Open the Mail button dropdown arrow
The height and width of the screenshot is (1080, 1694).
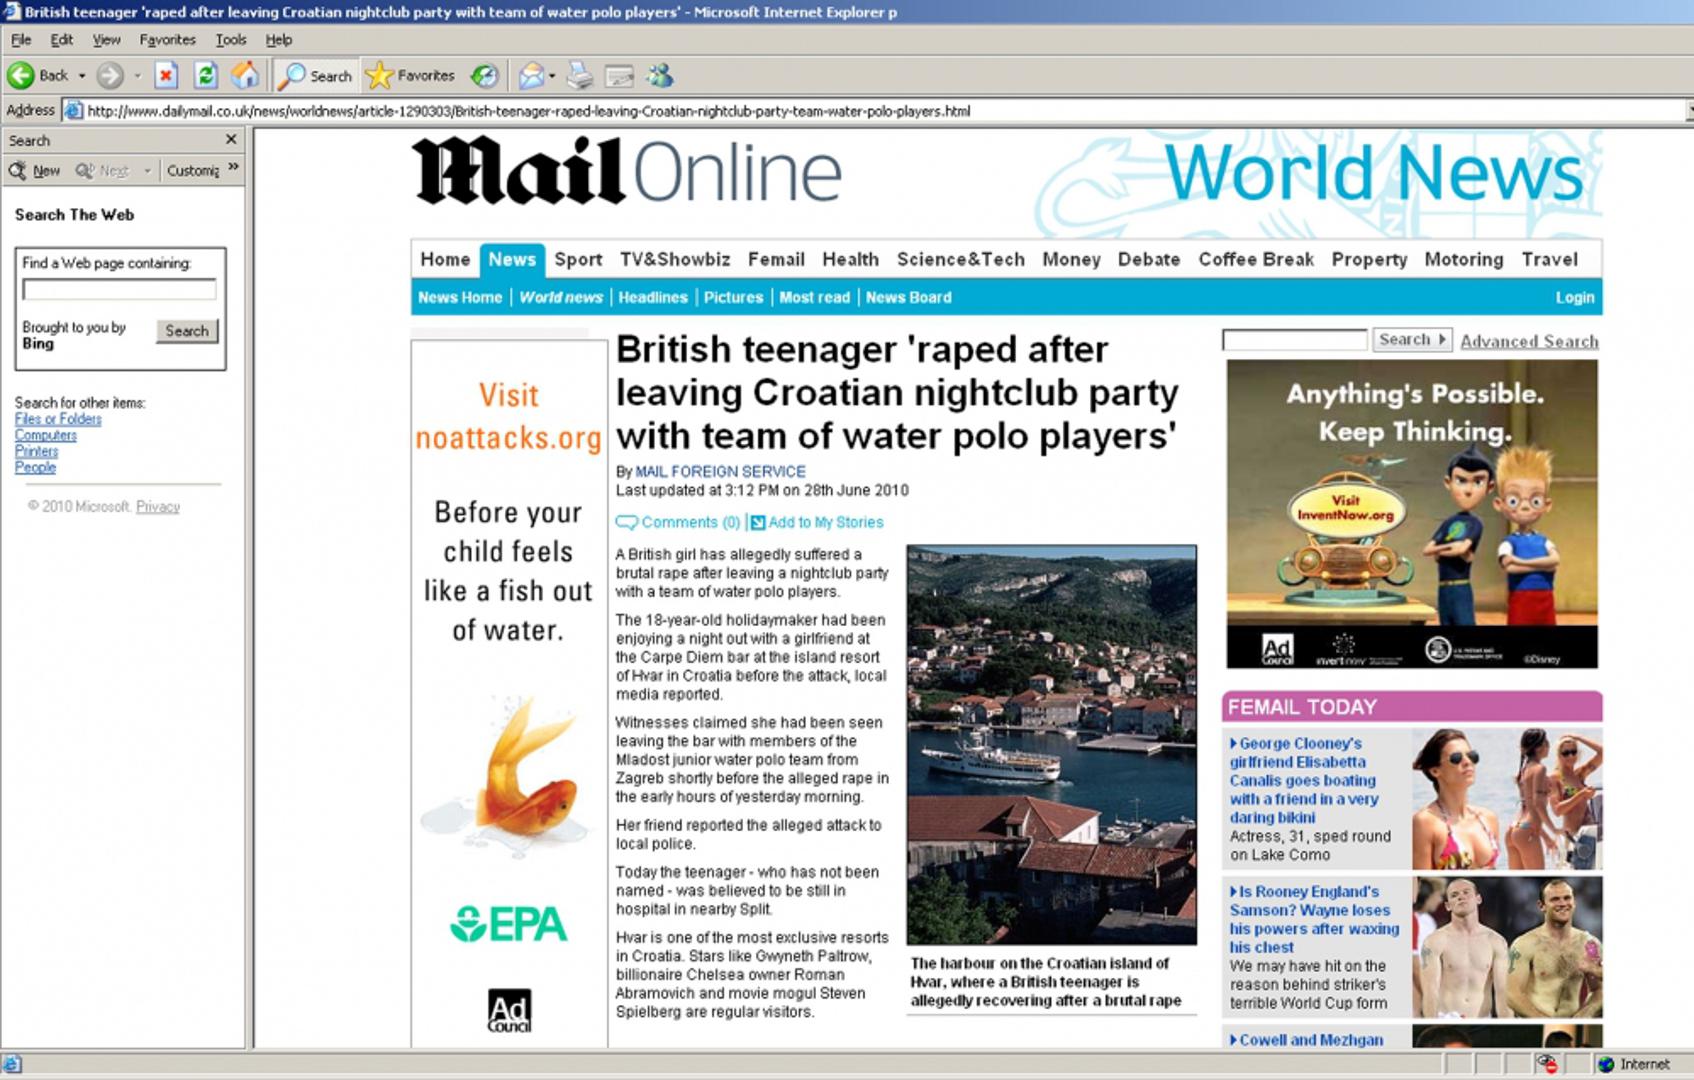coord(552,76)
